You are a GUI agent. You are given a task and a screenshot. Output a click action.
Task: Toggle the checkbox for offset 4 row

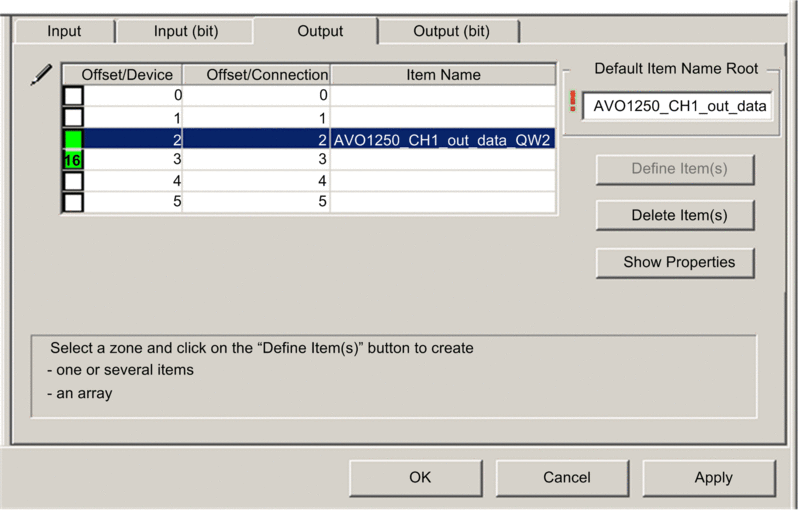point(73,181)
